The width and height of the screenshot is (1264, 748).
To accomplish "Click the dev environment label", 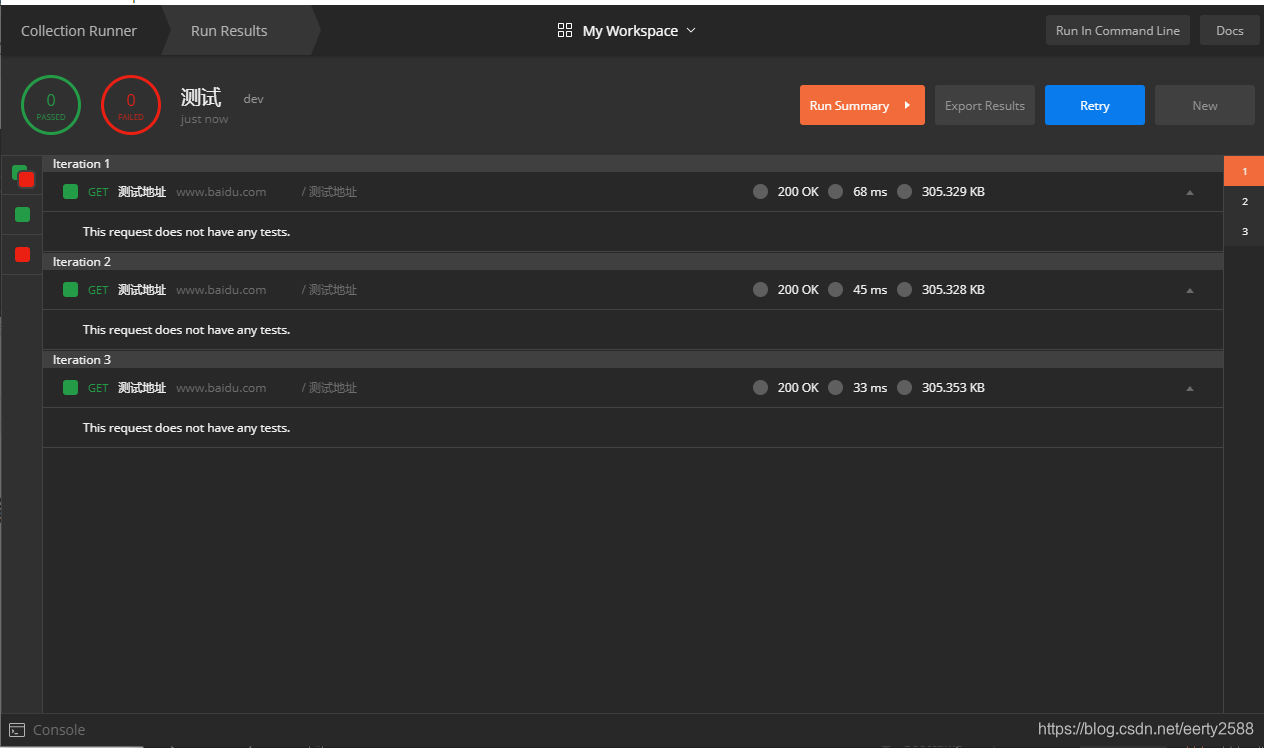I will pyautogui.click(x=254, y=99).
